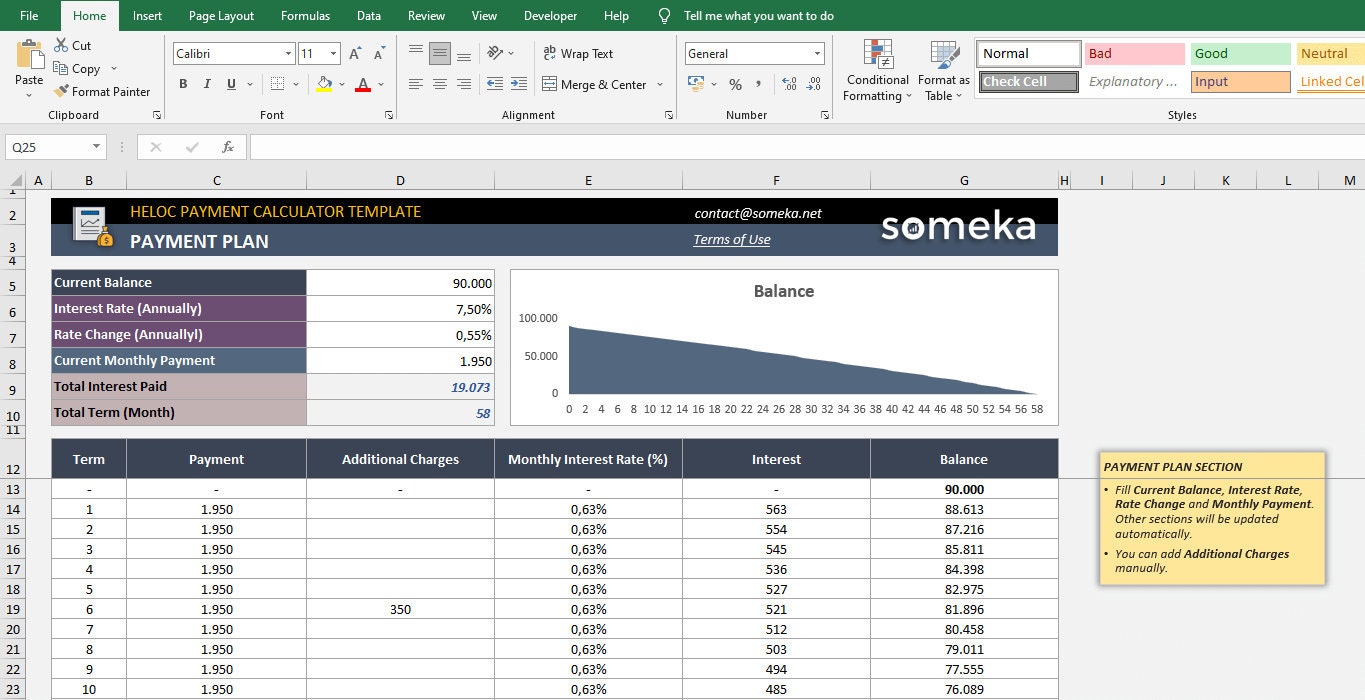Open the yellow Fill Color swatch button
Image resolution: width=1365 pixels, height=700 pixels.
coord(324,85)
